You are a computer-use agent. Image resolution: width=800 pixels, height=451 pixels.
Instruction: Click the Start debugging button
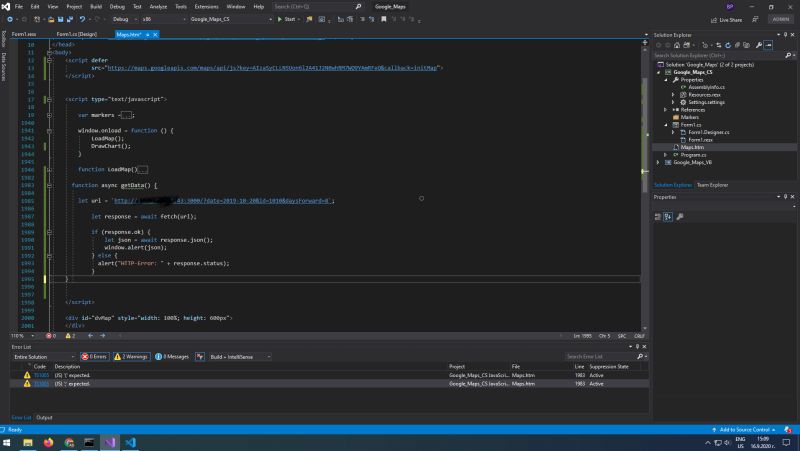287,19
